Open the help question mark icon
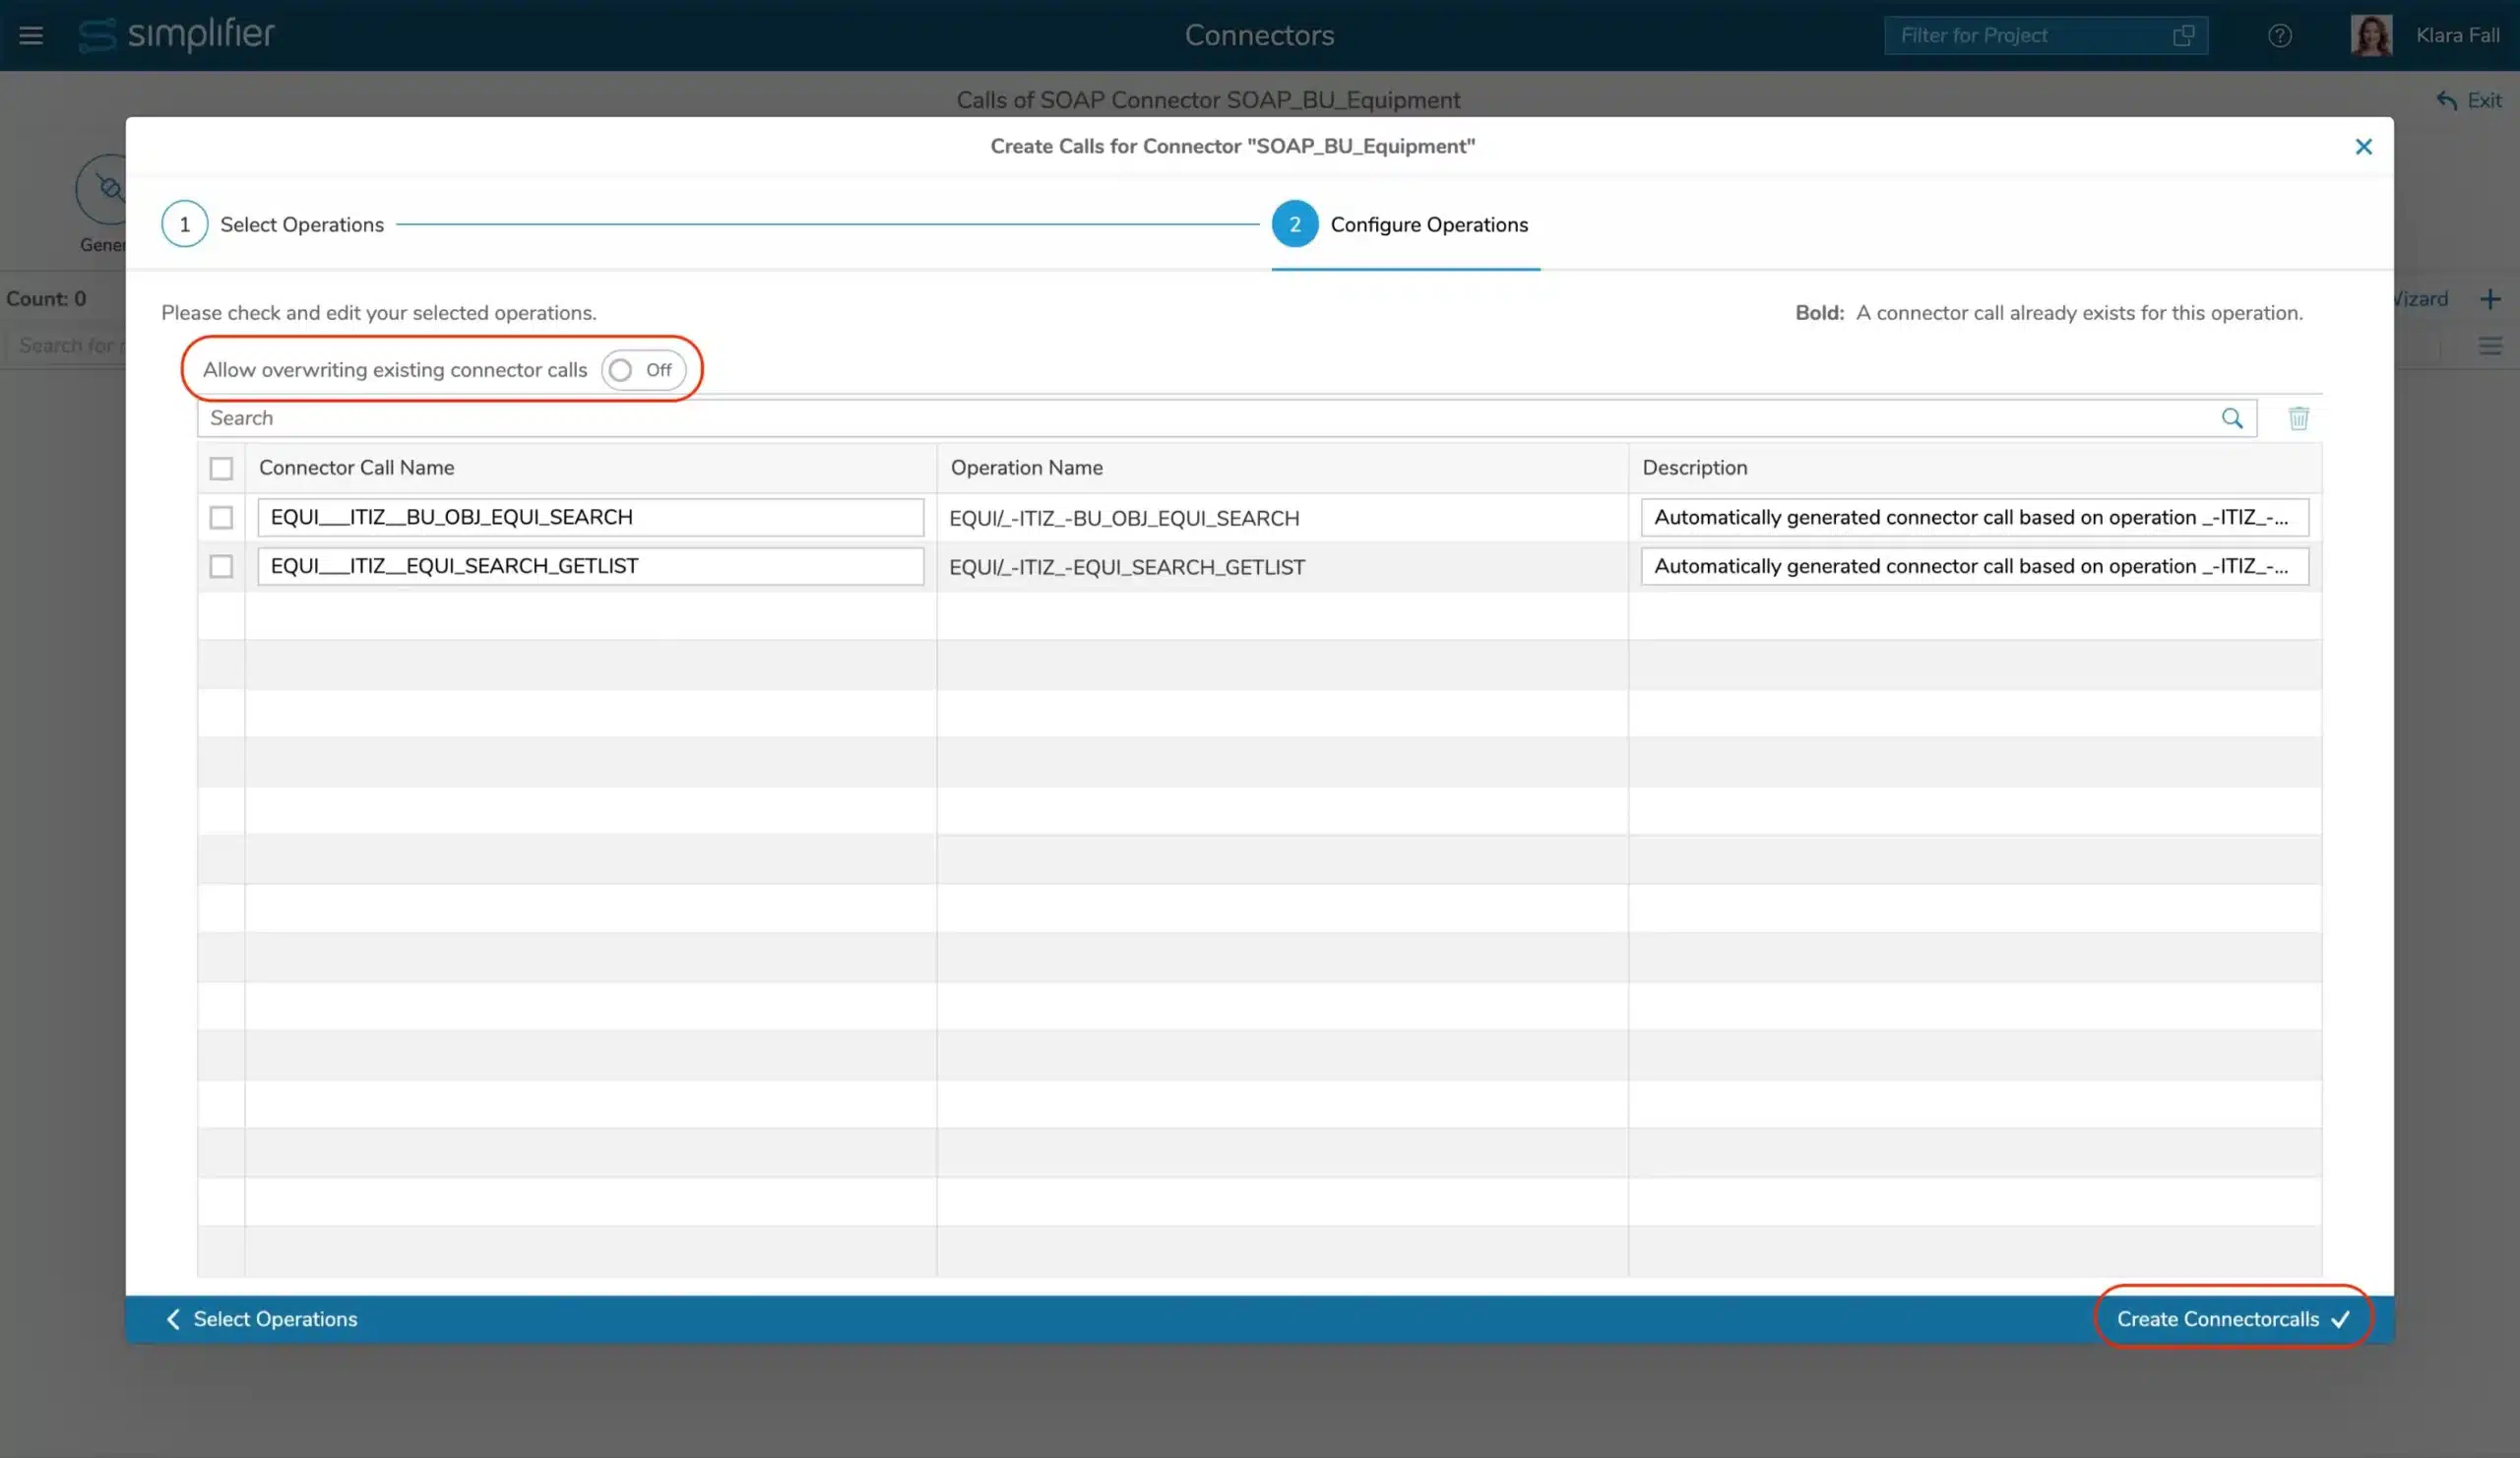2520x1458 pixels. pos(2279,36)
